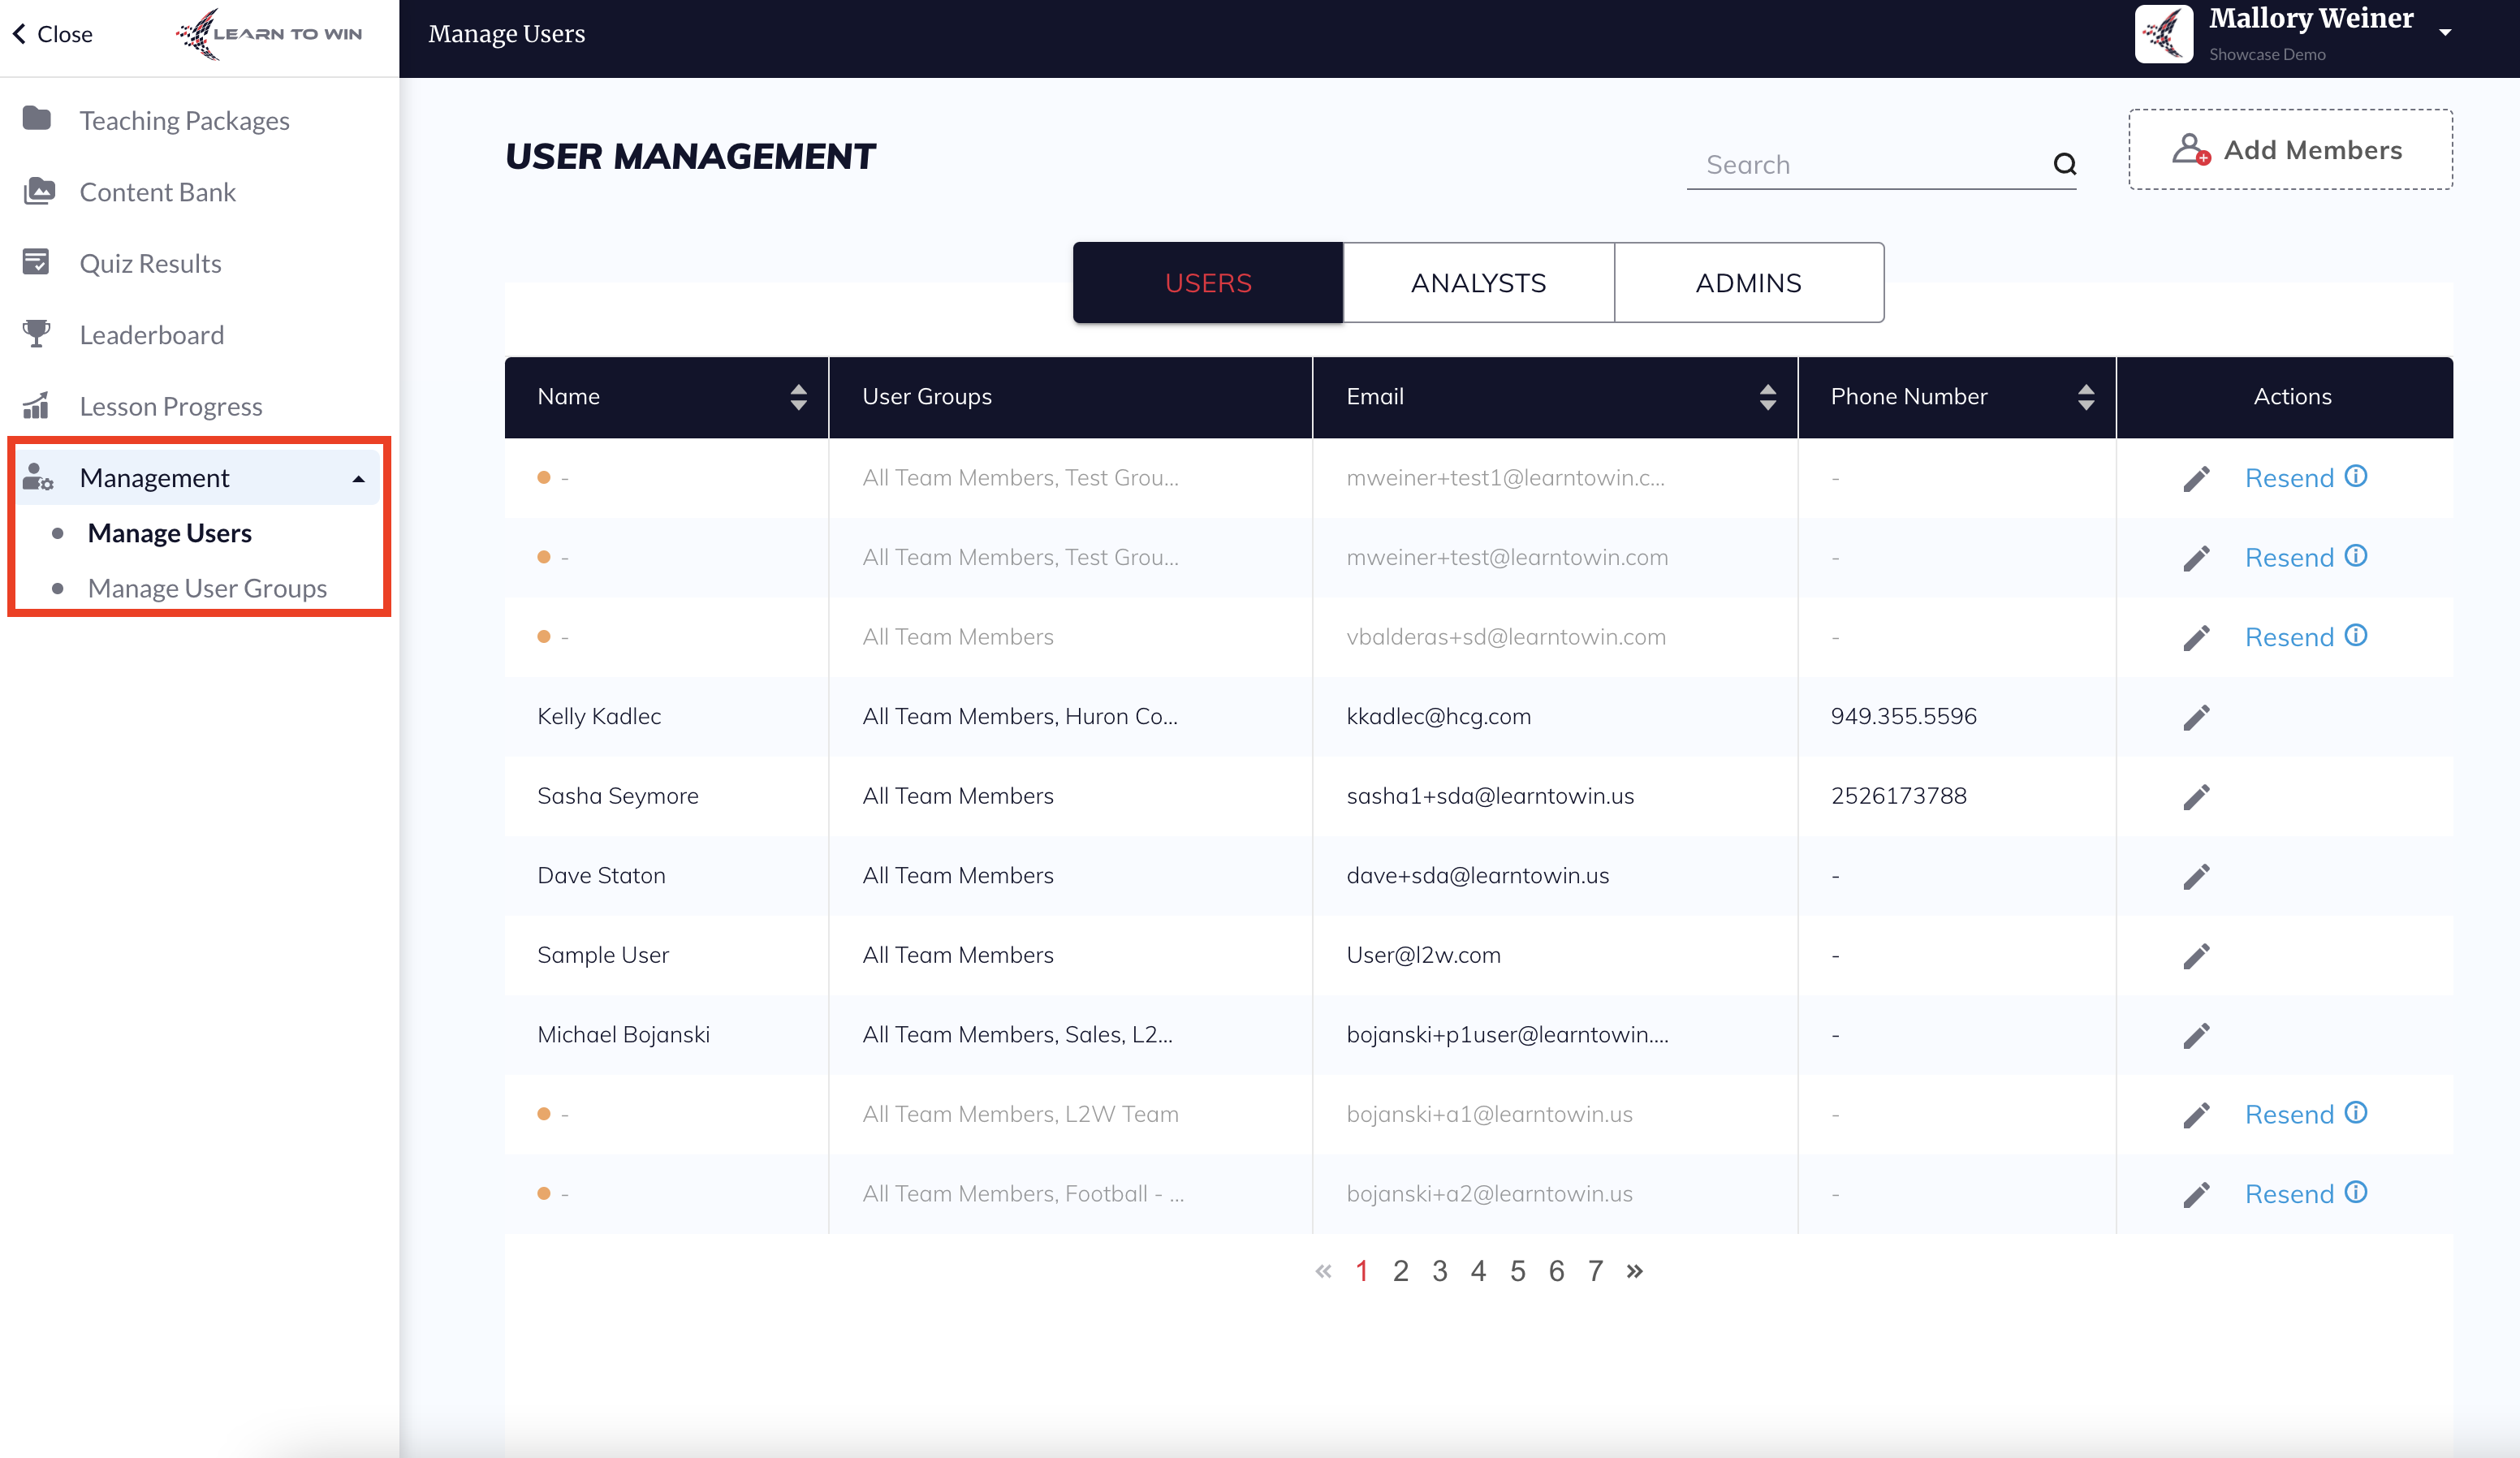
Task: Open Manage User Groups in the sidebar
Action: (x=207, y=588)
